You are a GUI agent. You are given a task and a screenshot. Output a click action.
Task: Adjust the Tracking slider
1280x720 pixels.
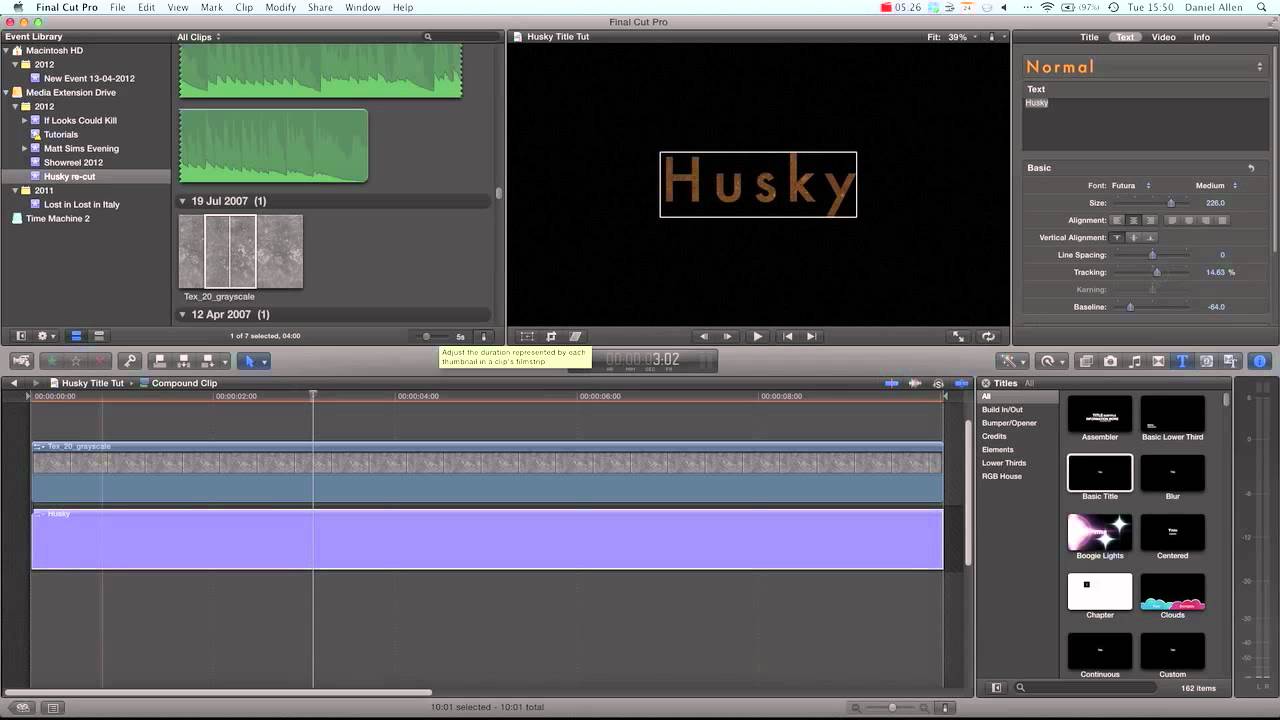click(x=1156, y=272)
